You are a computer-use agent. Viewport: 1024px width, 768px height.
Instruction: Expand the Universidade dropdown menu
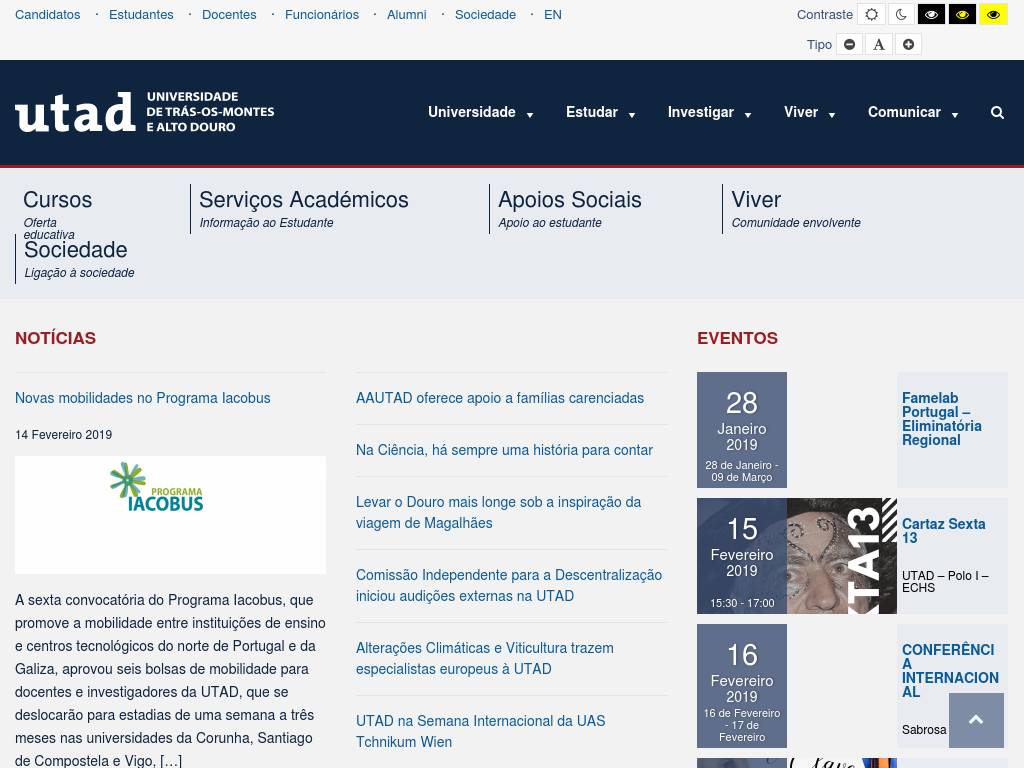[481, 113]
